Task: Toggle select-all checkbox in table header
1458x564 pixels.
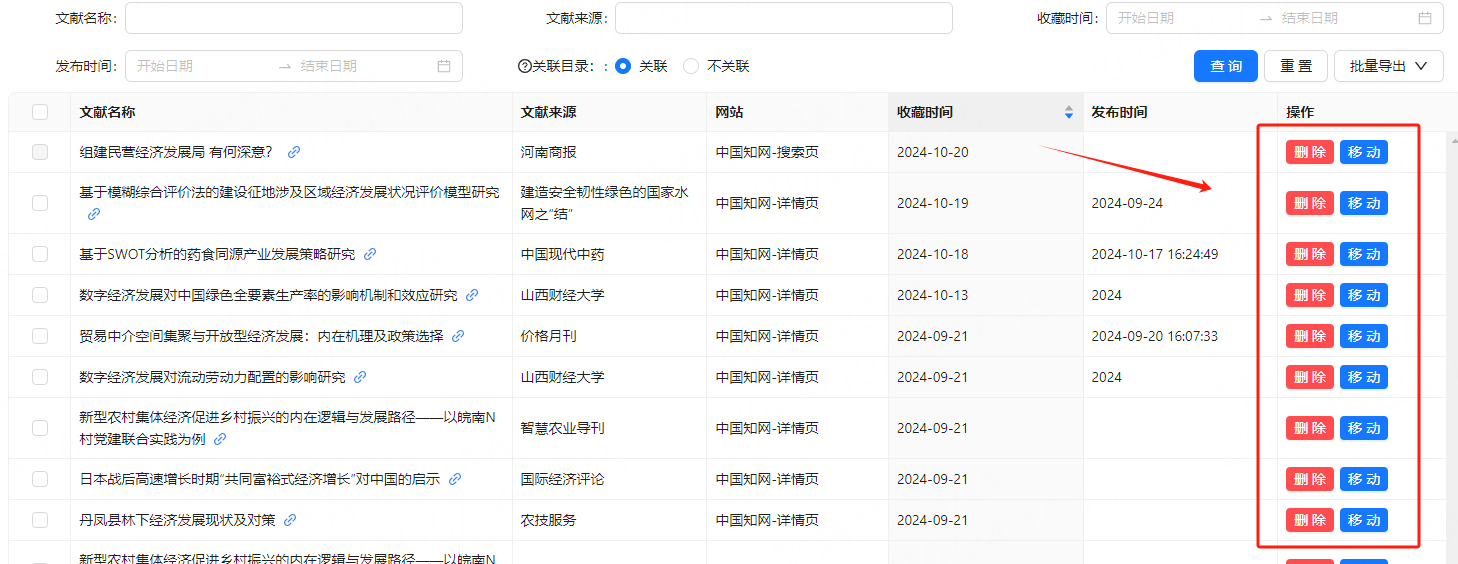Action: click(x=40, y=112)
